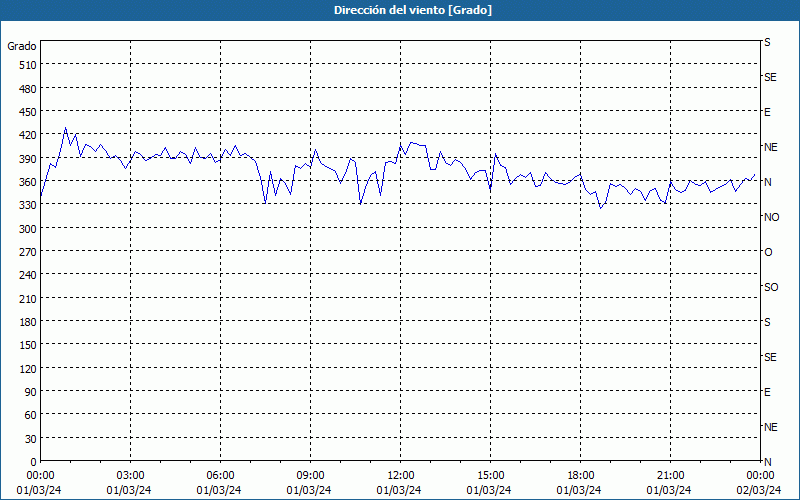Click the 420 tick label on the left axis

(28, 135)
